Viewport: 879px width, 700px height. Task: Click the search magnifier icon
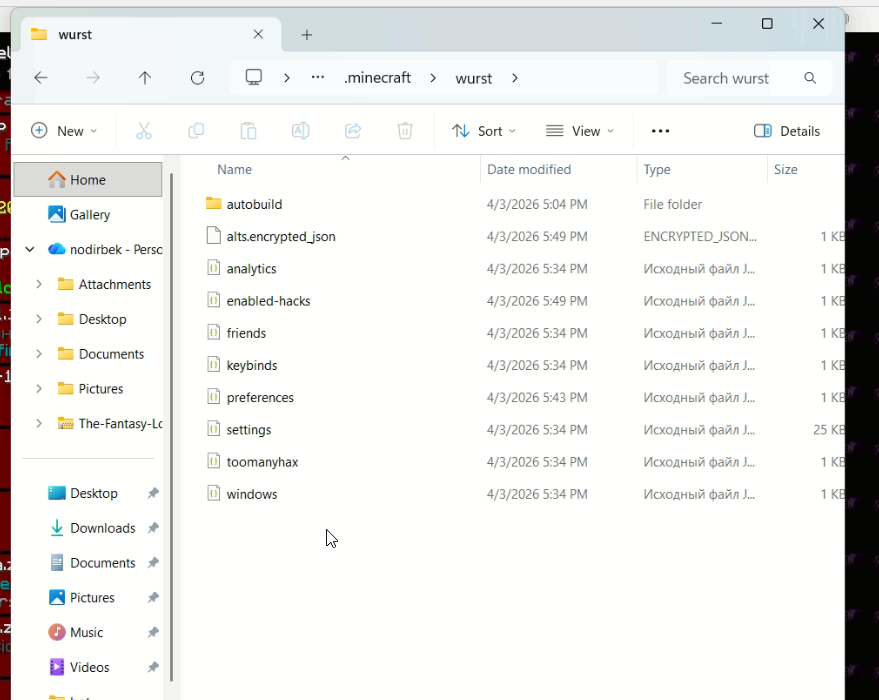tap(810, 78)
